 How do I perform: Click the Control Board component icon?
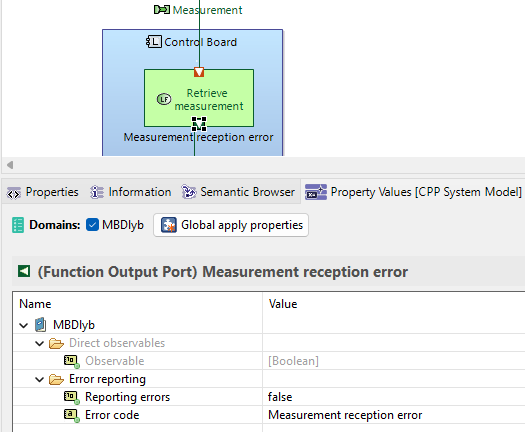154,42
